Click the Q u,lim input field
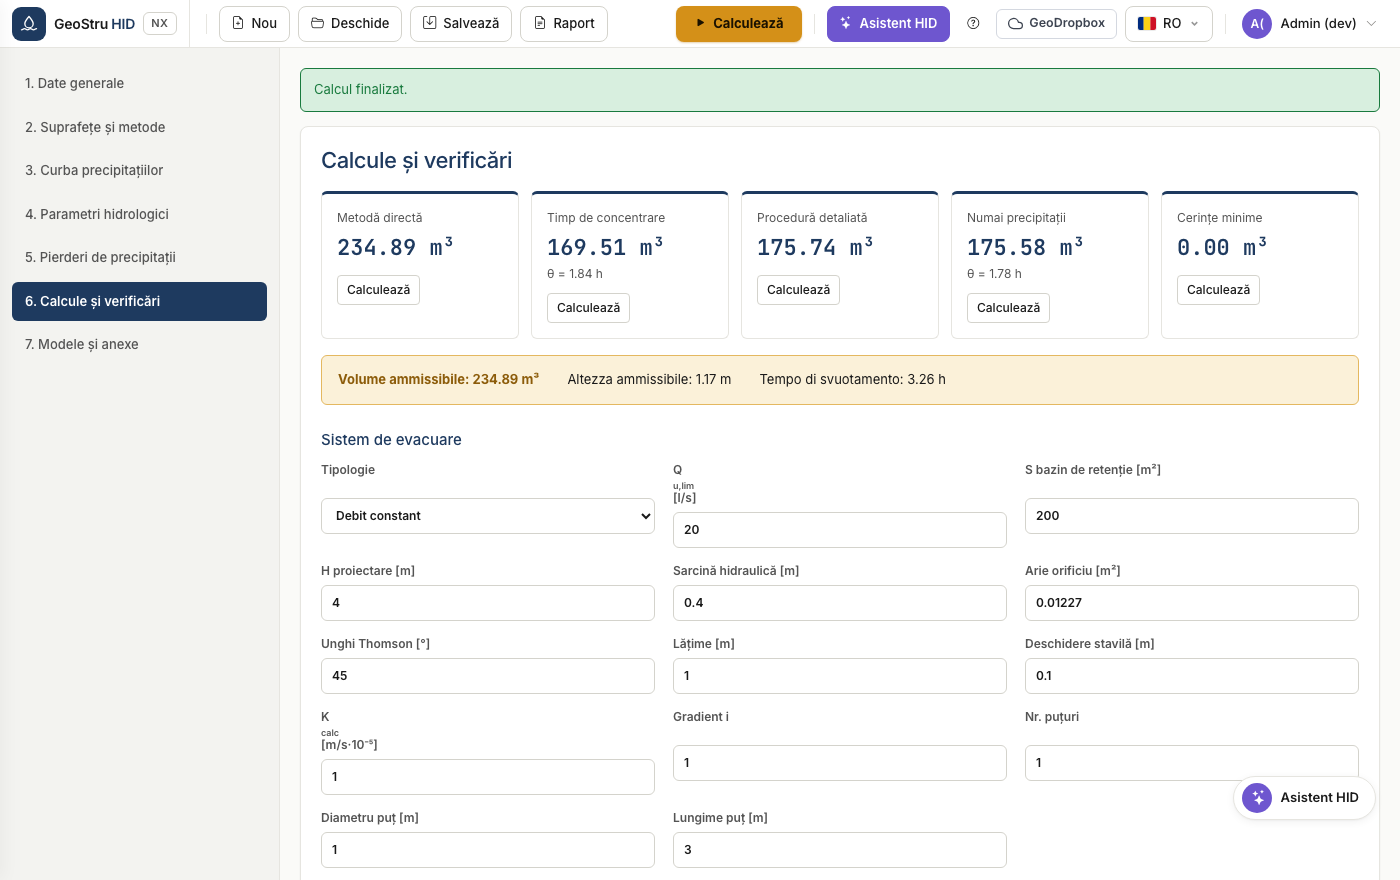 click(x=840, y=530)
